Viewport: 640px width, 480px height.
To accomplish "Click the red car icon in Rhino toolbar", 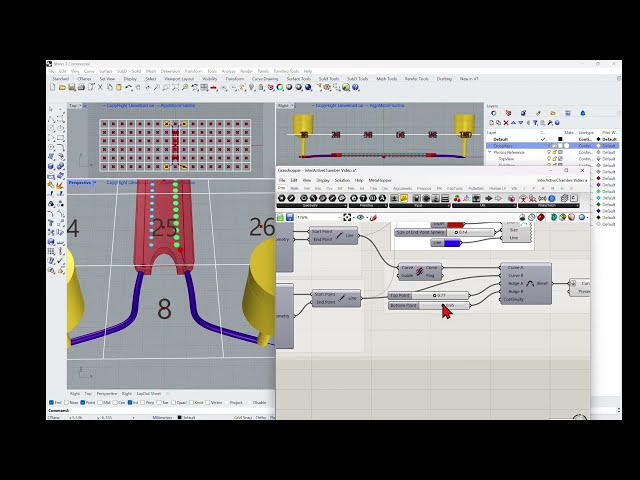I will point(214,87).
